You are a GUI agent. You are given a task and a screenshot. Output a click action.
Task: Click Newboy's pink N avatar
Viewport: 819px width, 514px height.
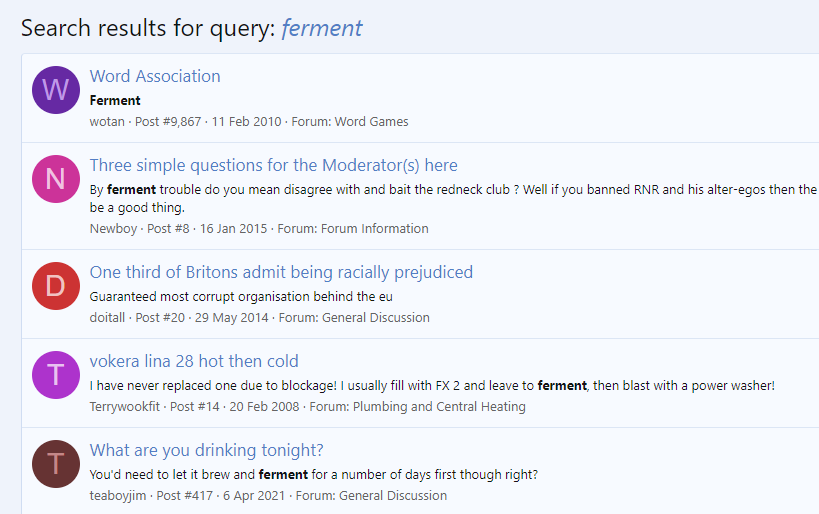(x=55, y=179)
